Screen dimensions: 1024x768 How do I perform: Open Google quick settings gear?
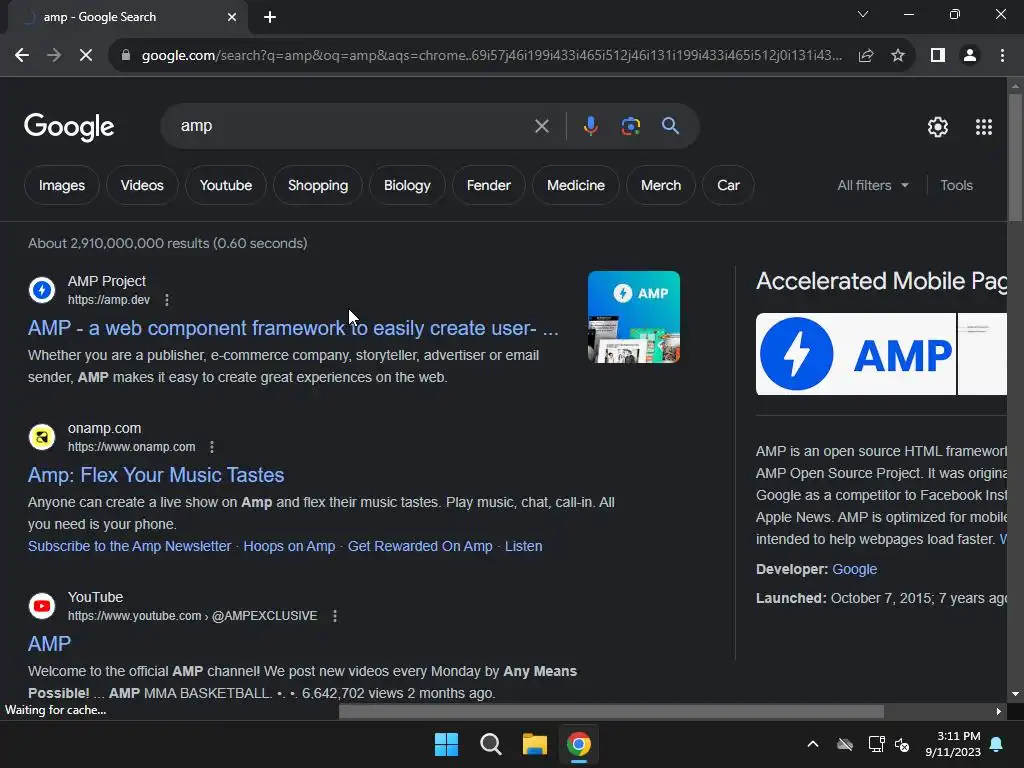click(x=938, y=127)
